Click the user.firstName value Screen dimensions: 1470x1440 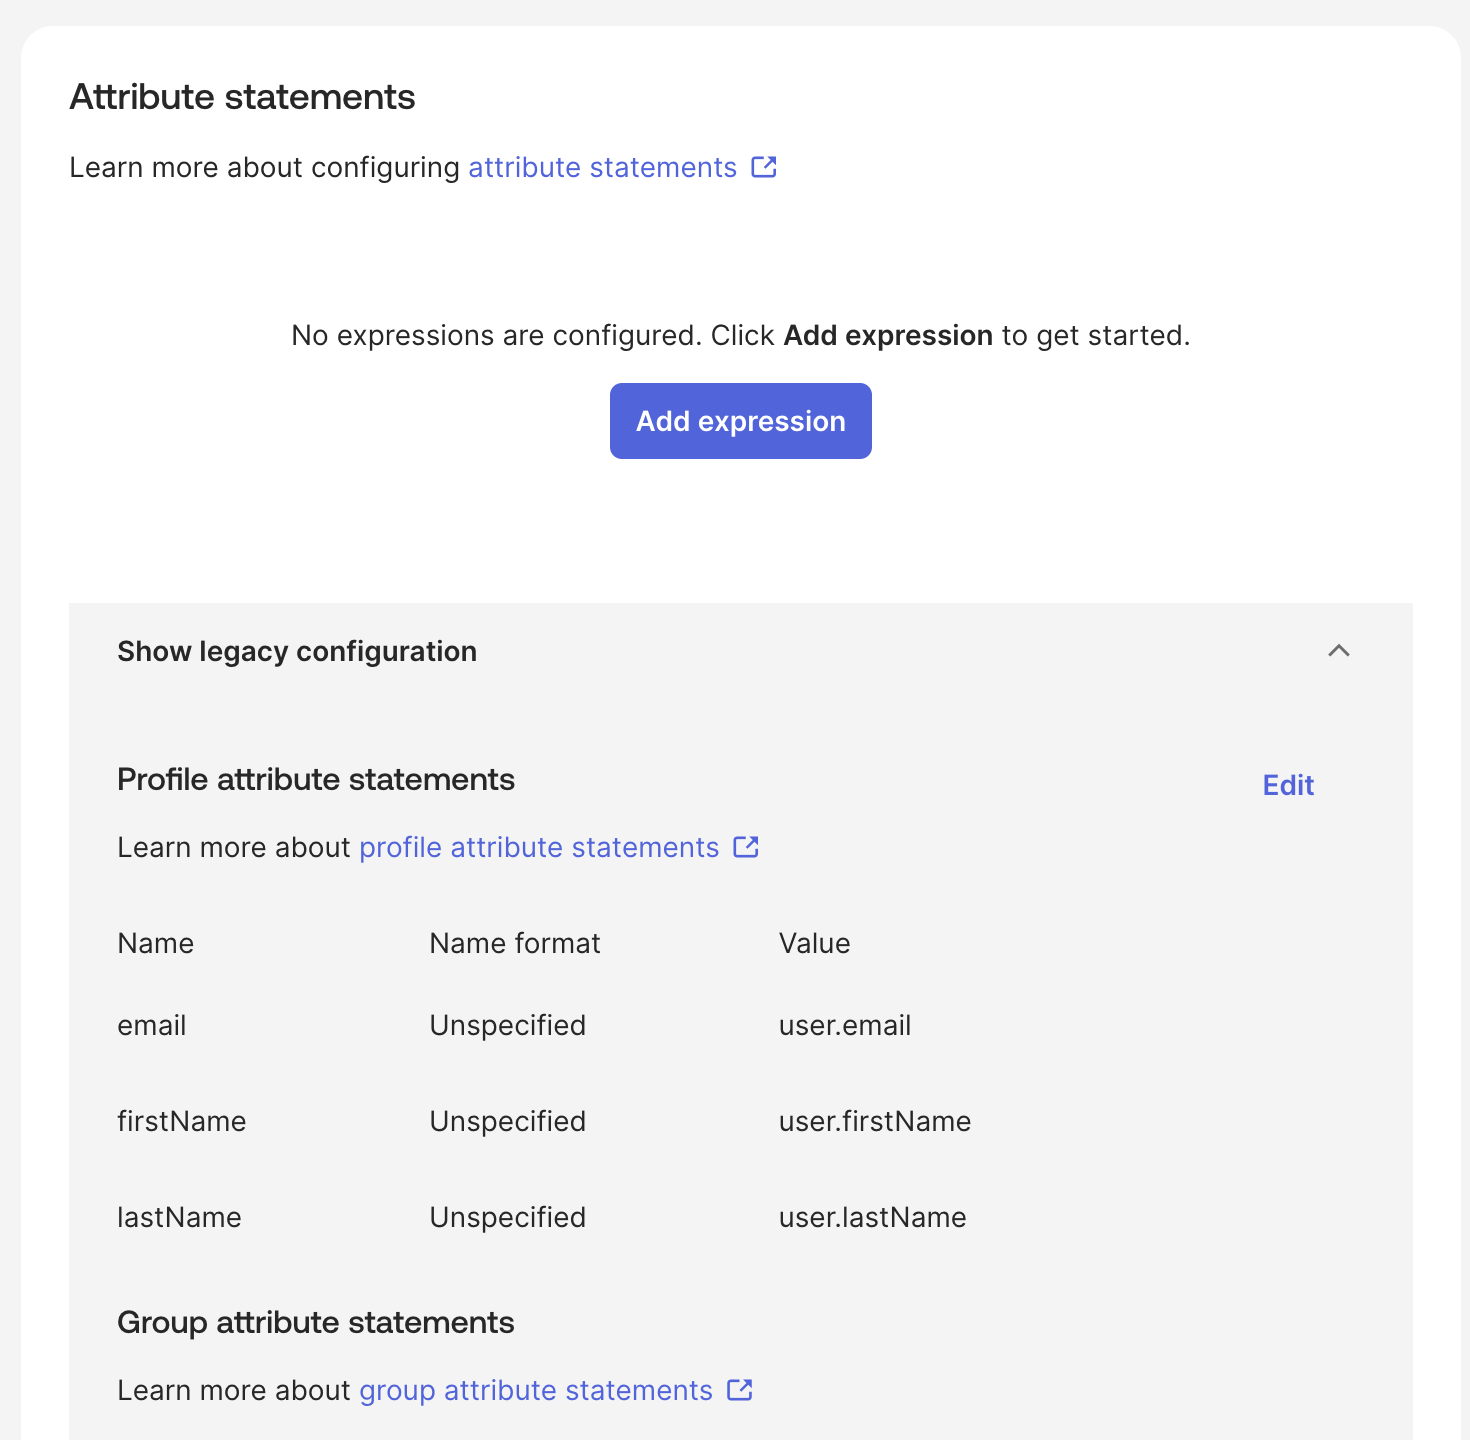point(875,1122)
